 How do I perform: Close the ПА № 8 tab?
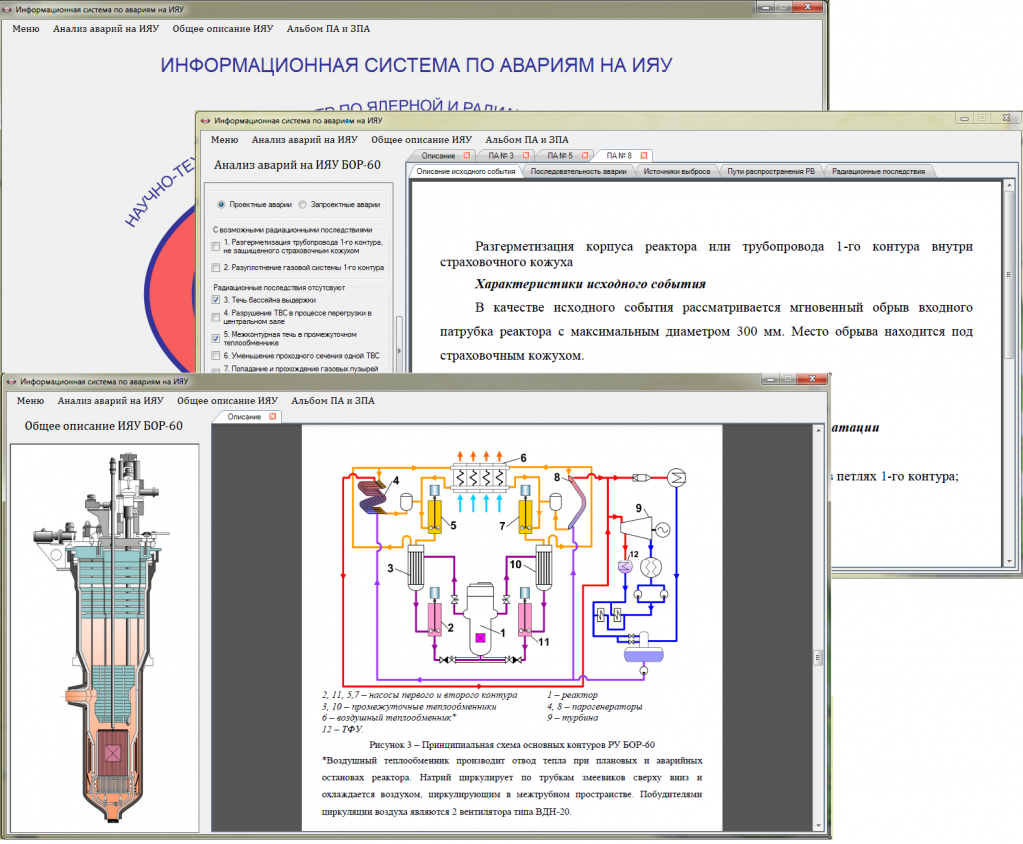[x=644, y=155]
